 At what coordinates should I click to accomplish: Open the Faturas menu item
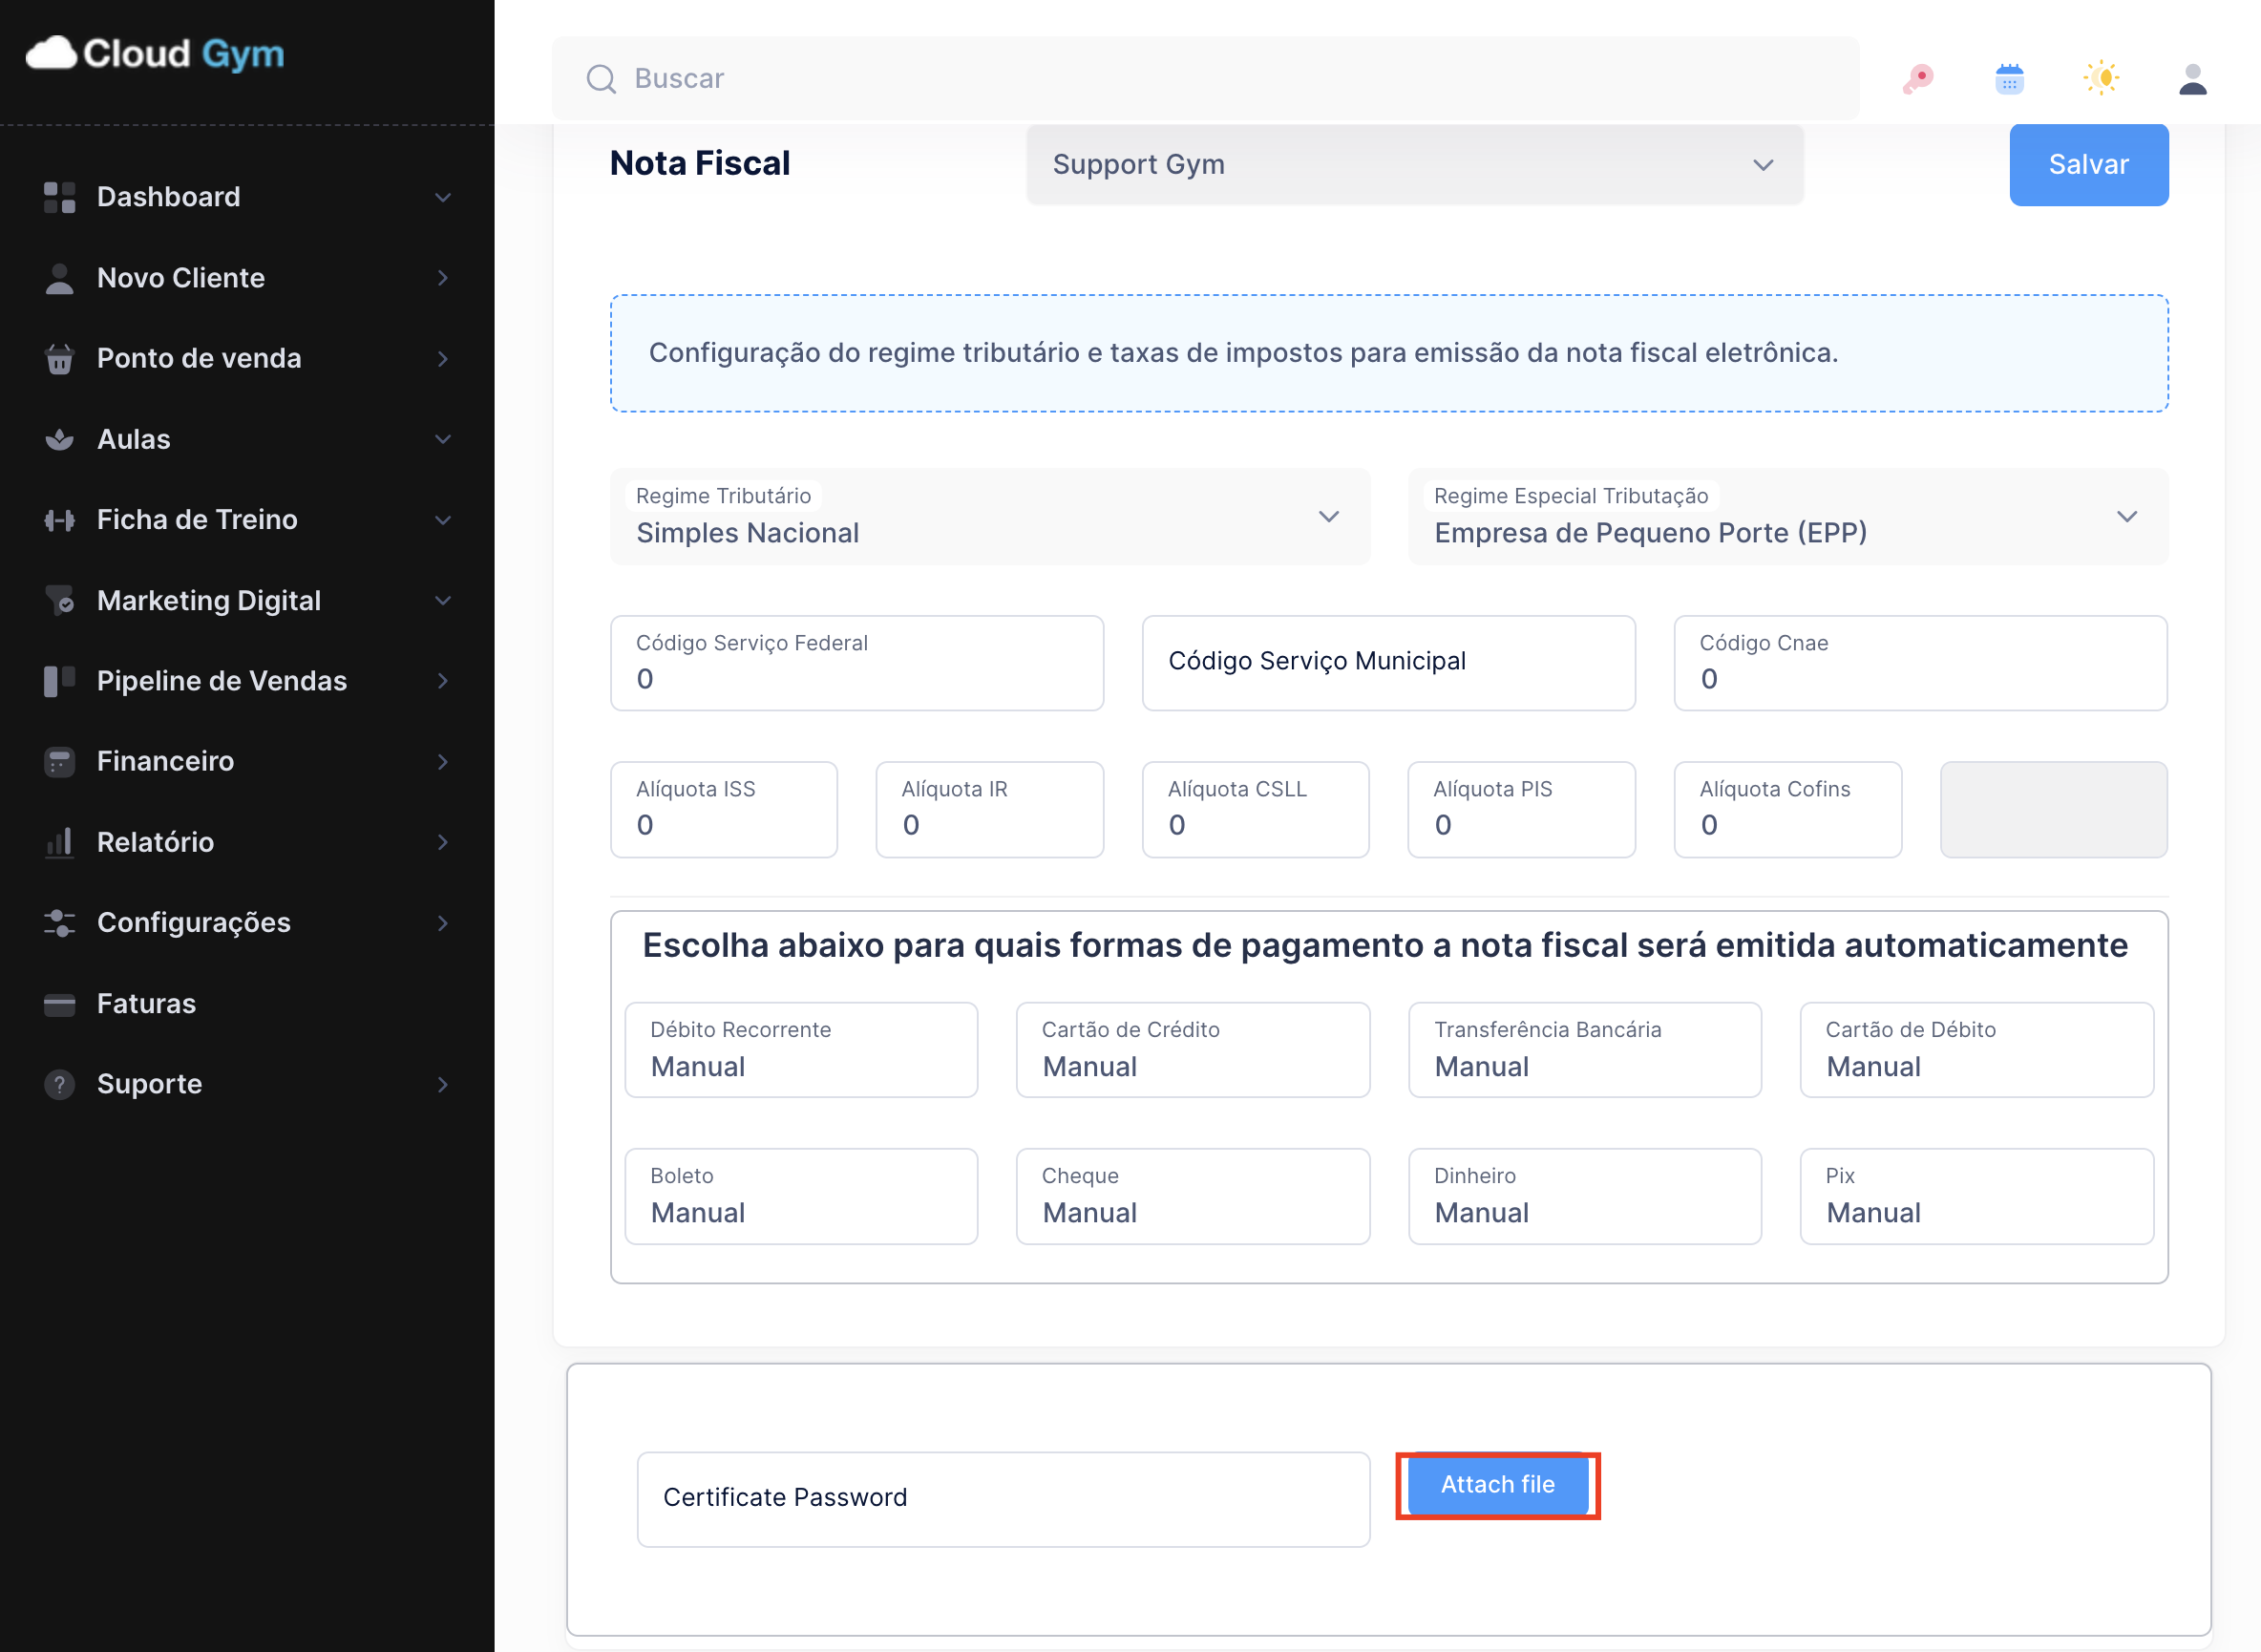pyautogui.click(x=146, y=1003)
